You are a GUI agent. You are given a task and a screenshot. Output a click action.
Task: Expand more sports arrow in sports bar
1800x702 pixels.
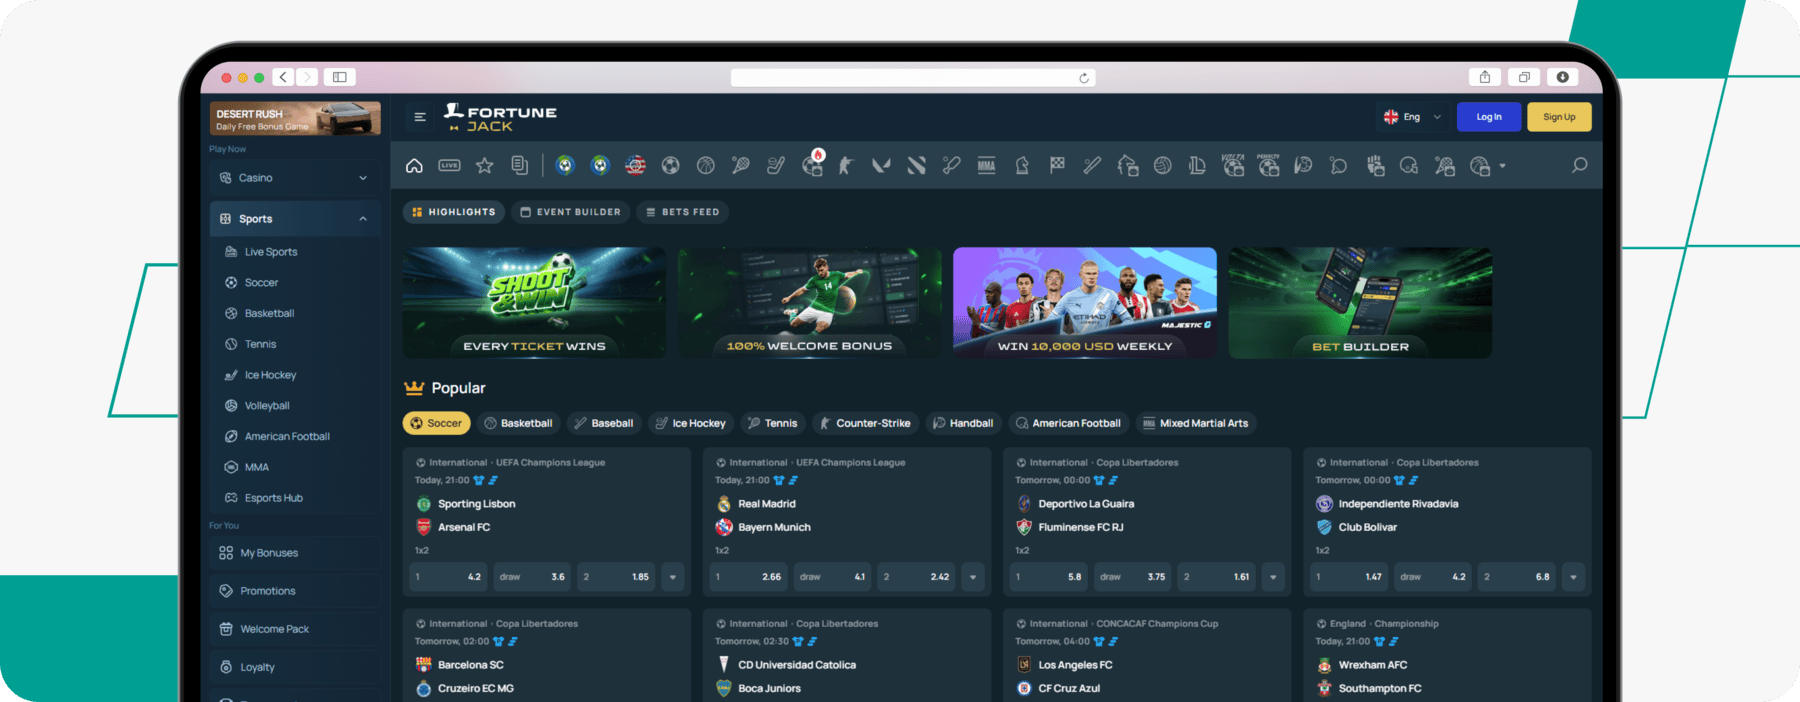point(1502,166)
